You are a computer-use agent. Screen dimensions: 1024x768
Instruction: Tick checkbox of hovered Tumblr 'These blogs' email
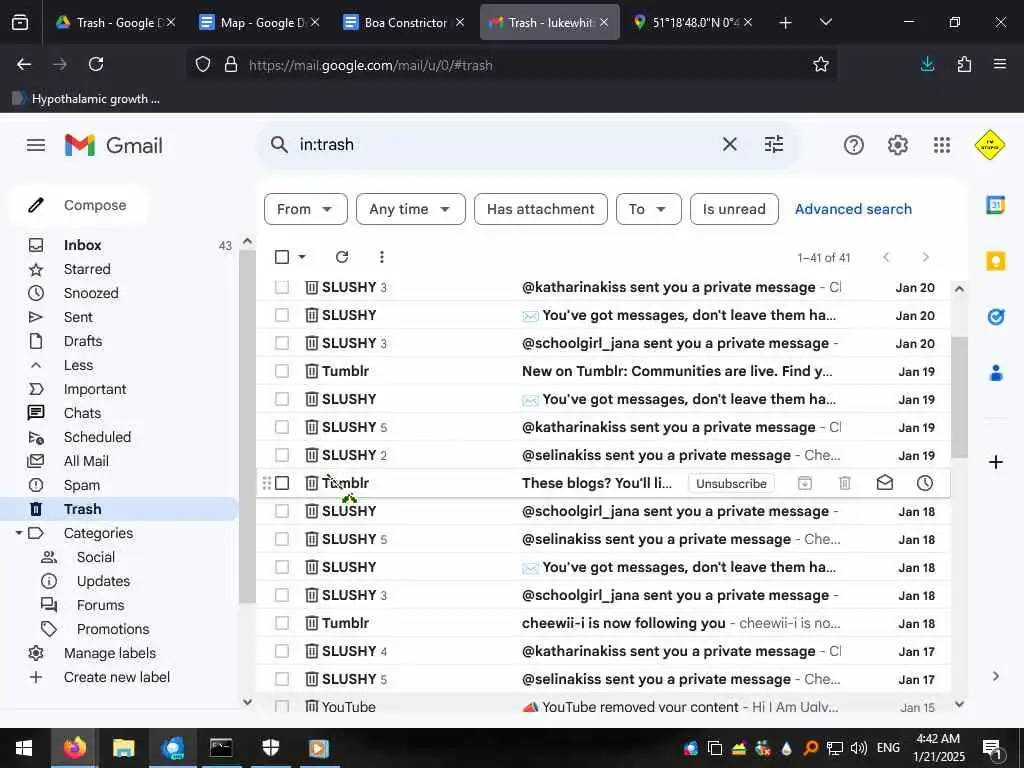click(x=281, y=483)
